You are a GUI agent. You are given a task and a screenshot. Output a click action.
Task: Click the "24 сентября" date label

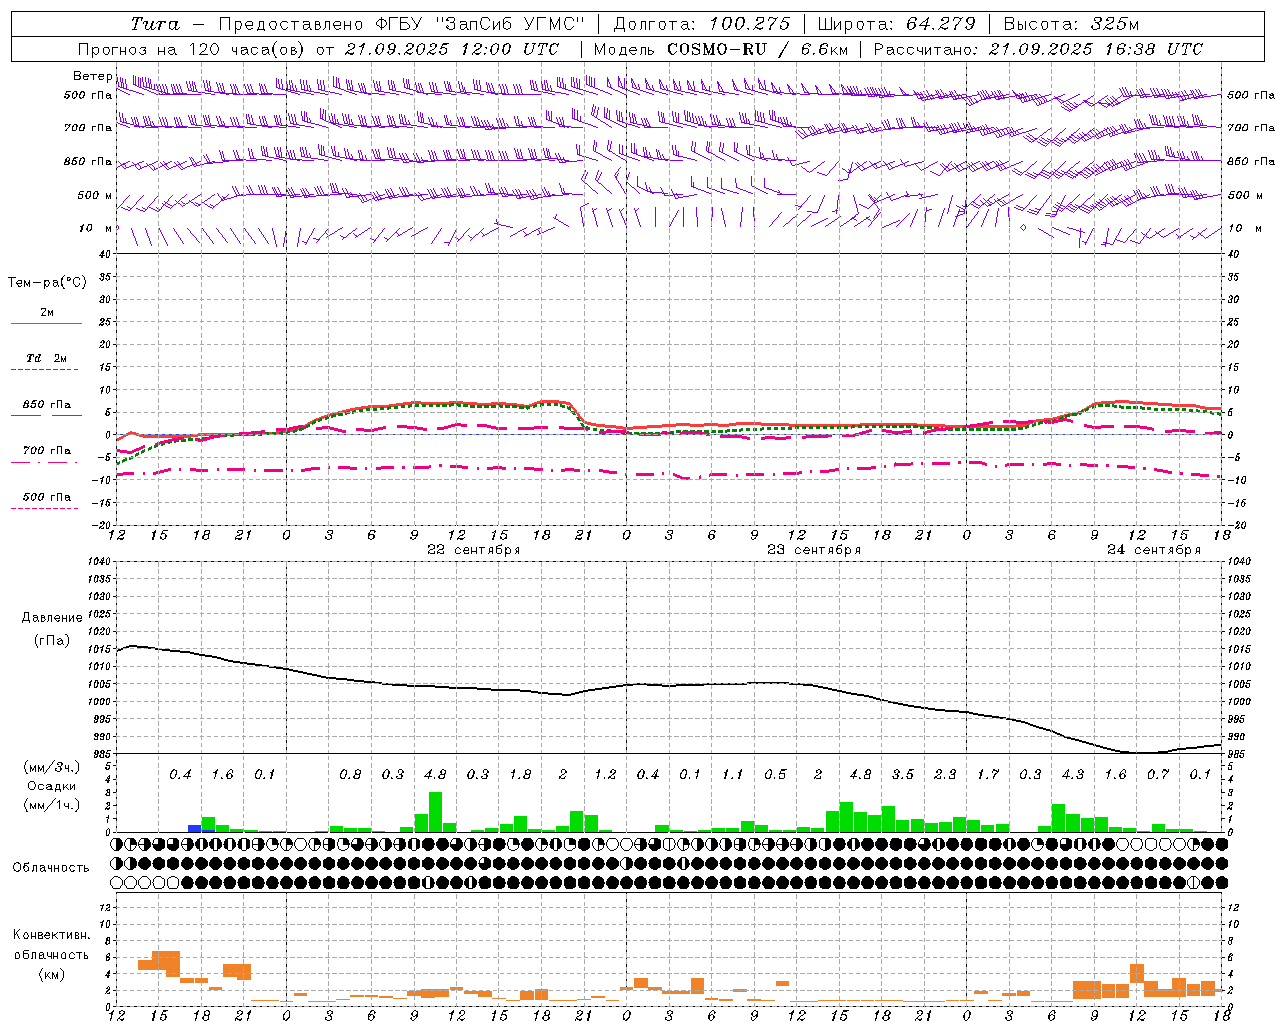(1153, 550)
